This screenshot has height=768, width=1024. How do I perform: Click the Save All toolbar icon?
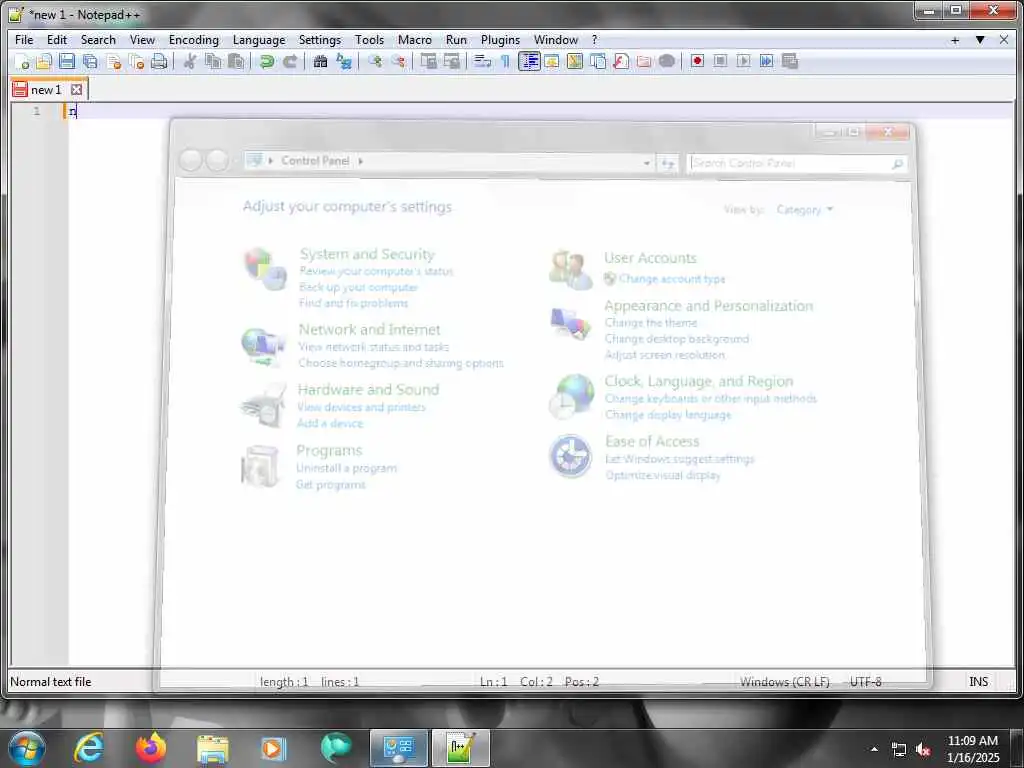click(x=90, y=61)
